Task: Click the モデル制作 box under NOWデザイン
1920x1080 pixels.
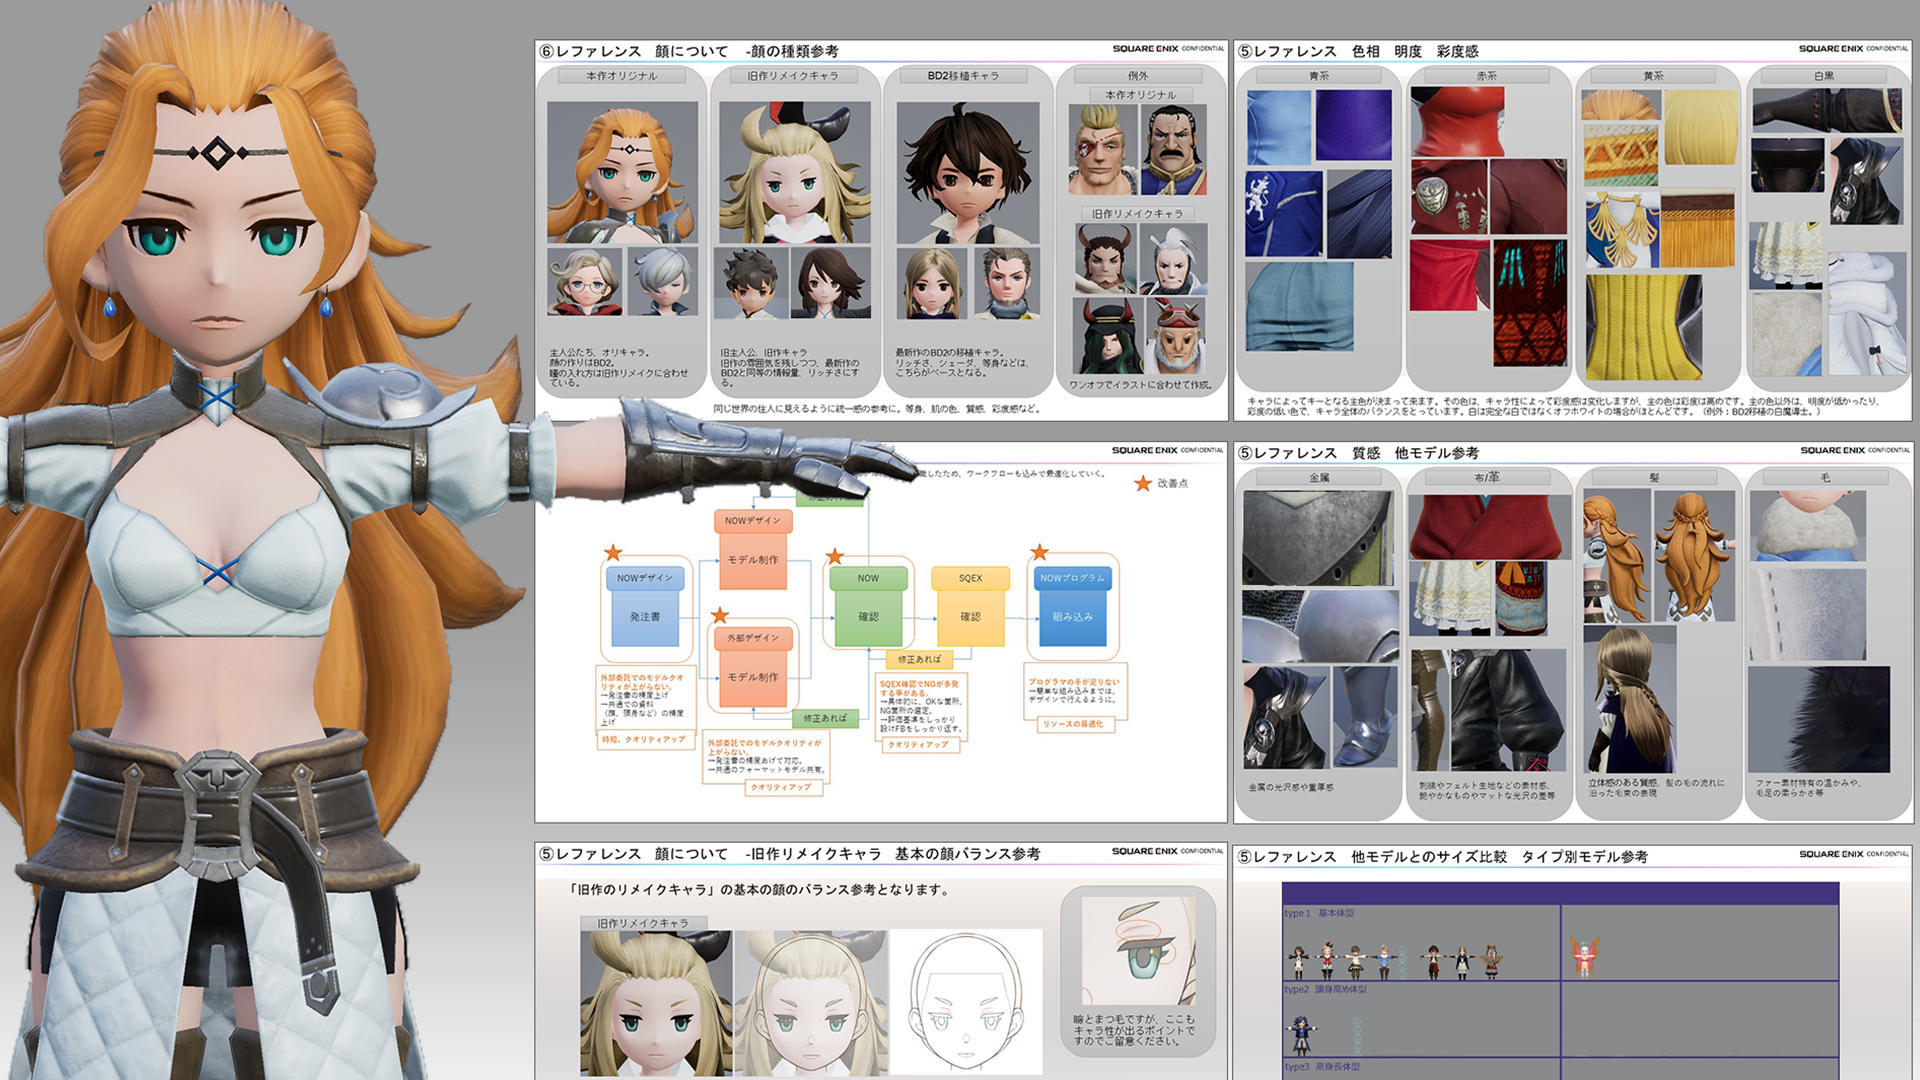Action: (753, 560)
